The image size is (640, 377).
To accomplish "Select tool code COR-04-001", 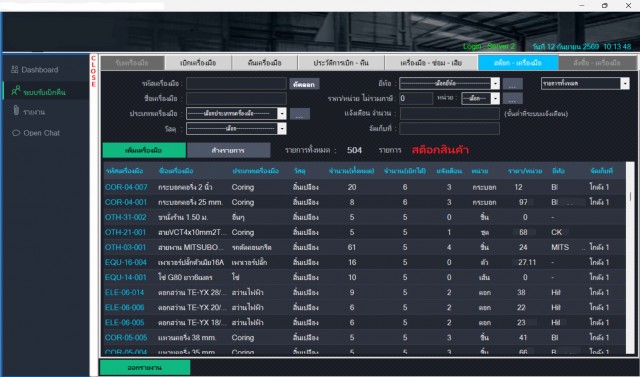I will 126,202.
